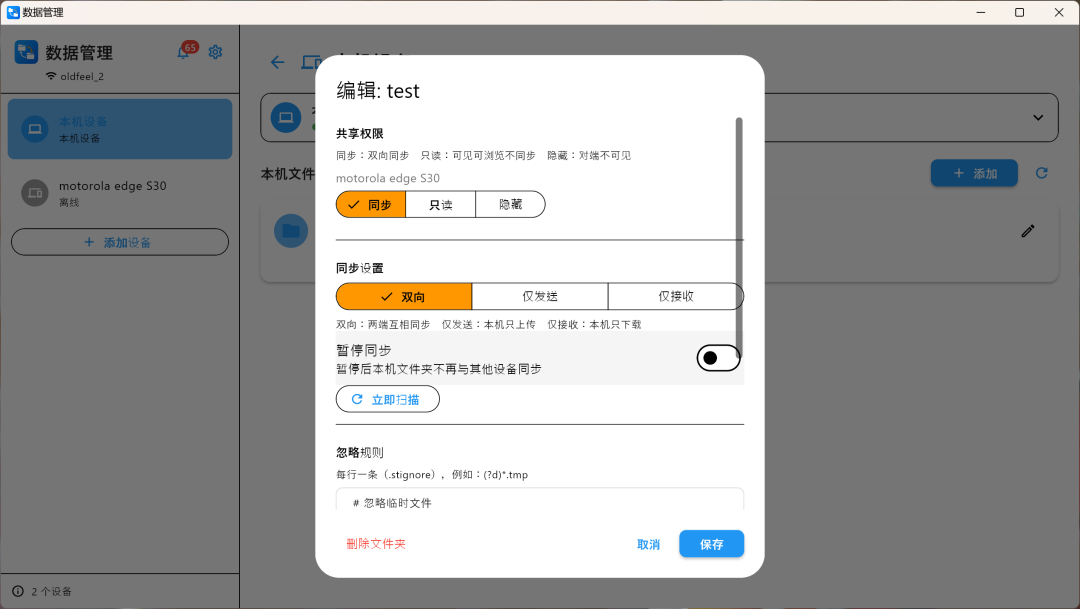
Task: Click the motorola device icon in sidebar
Action: click(34, 193)
